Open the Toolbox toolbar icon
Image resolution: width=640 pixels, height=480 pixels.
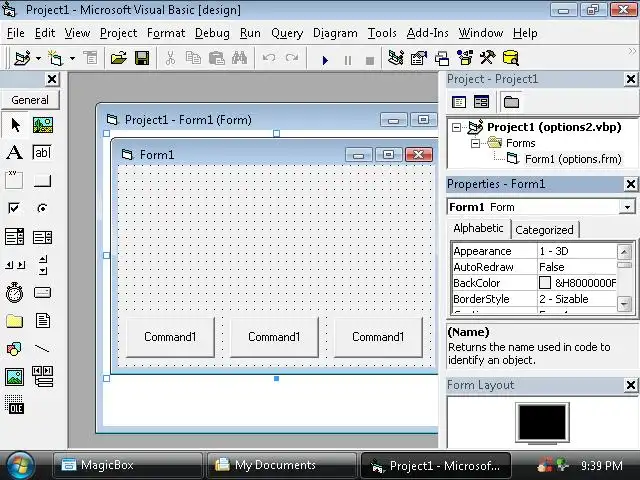click(487, 58)
